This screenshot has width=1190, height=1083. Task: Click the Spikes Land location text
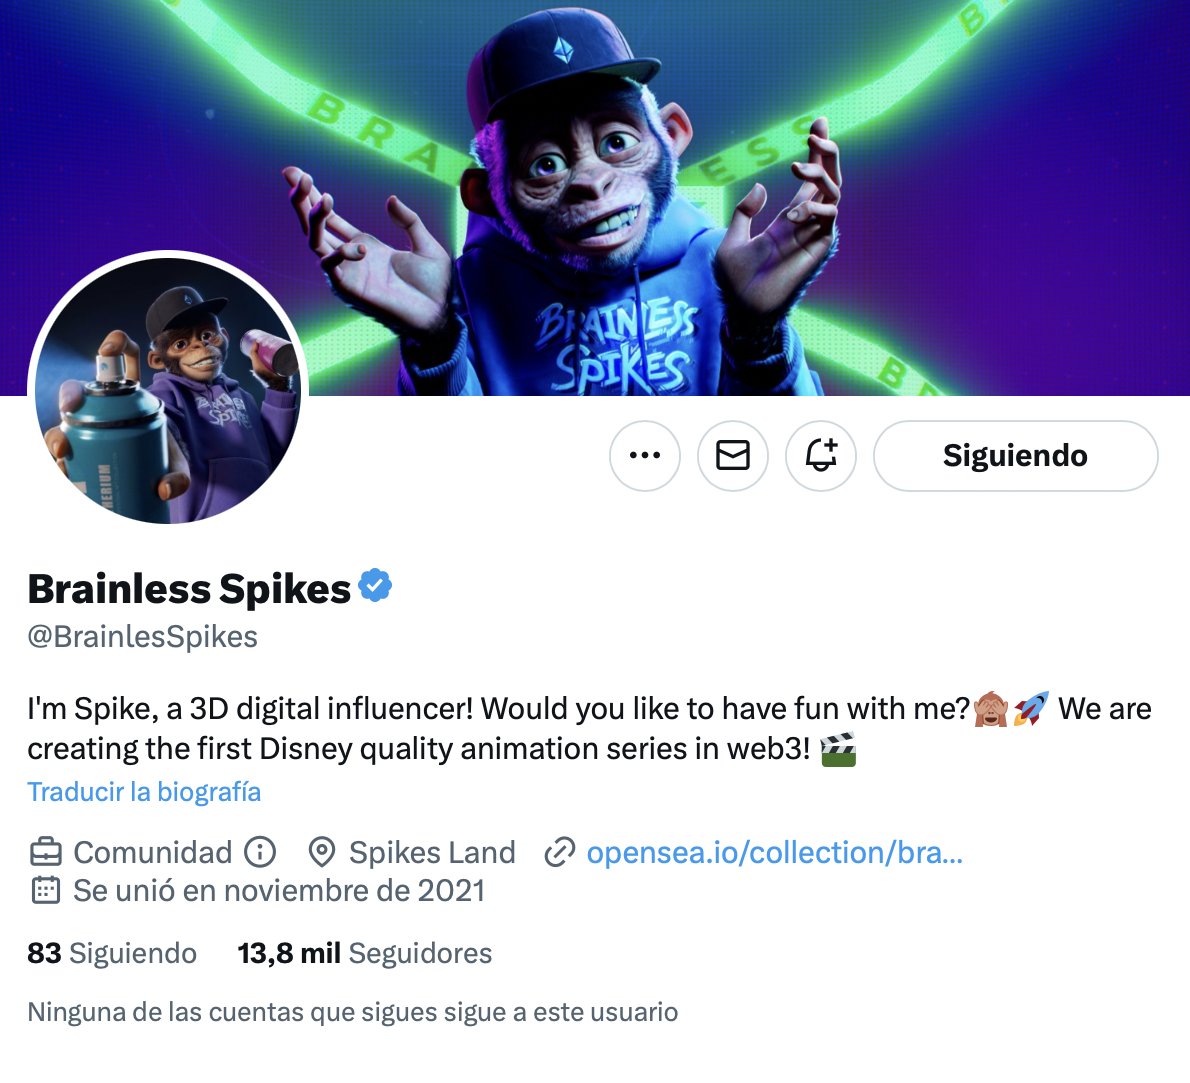tap(432, 852)
